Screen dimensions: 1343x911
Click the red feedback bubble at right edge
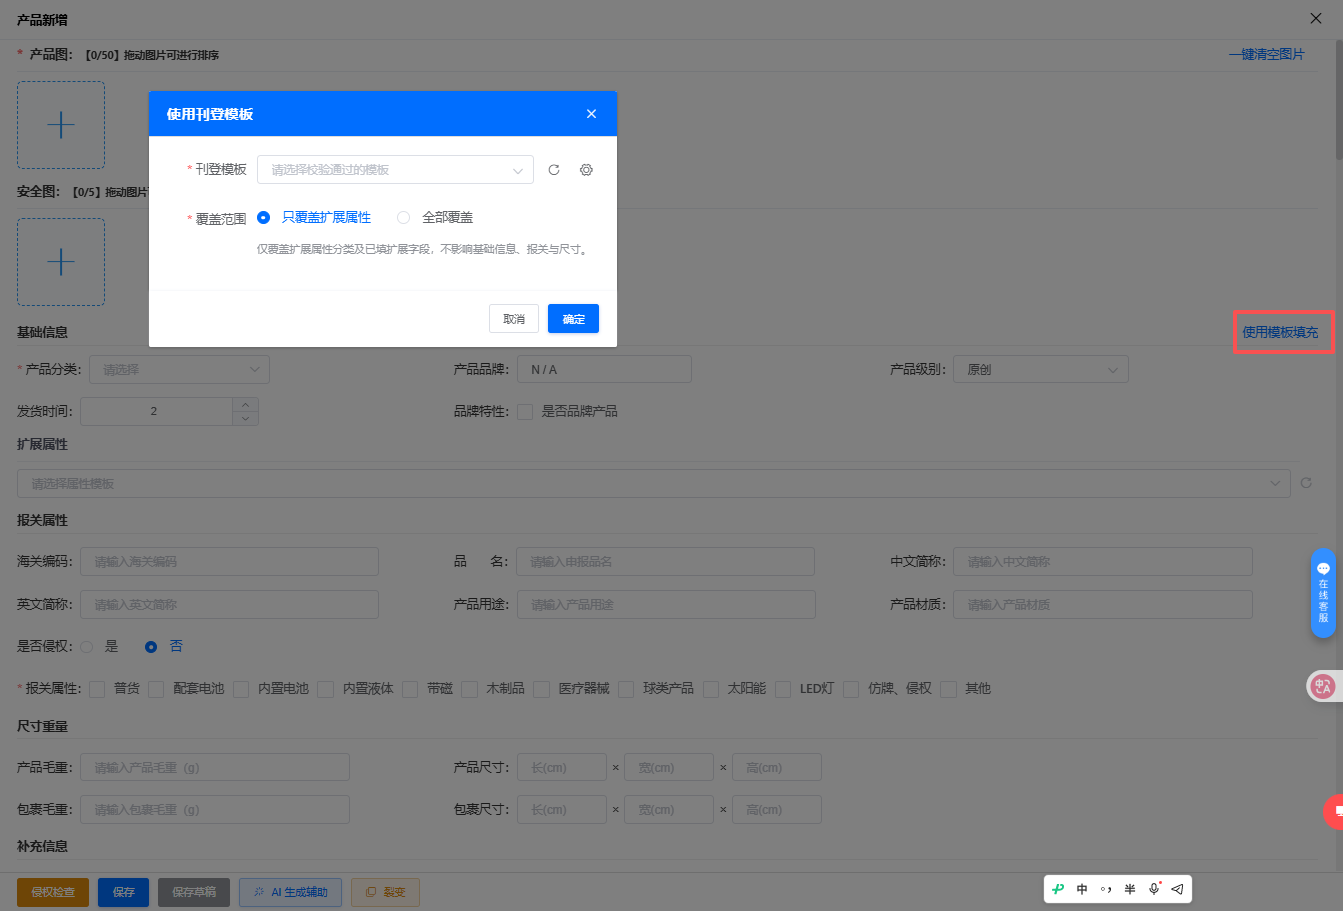1334,811
